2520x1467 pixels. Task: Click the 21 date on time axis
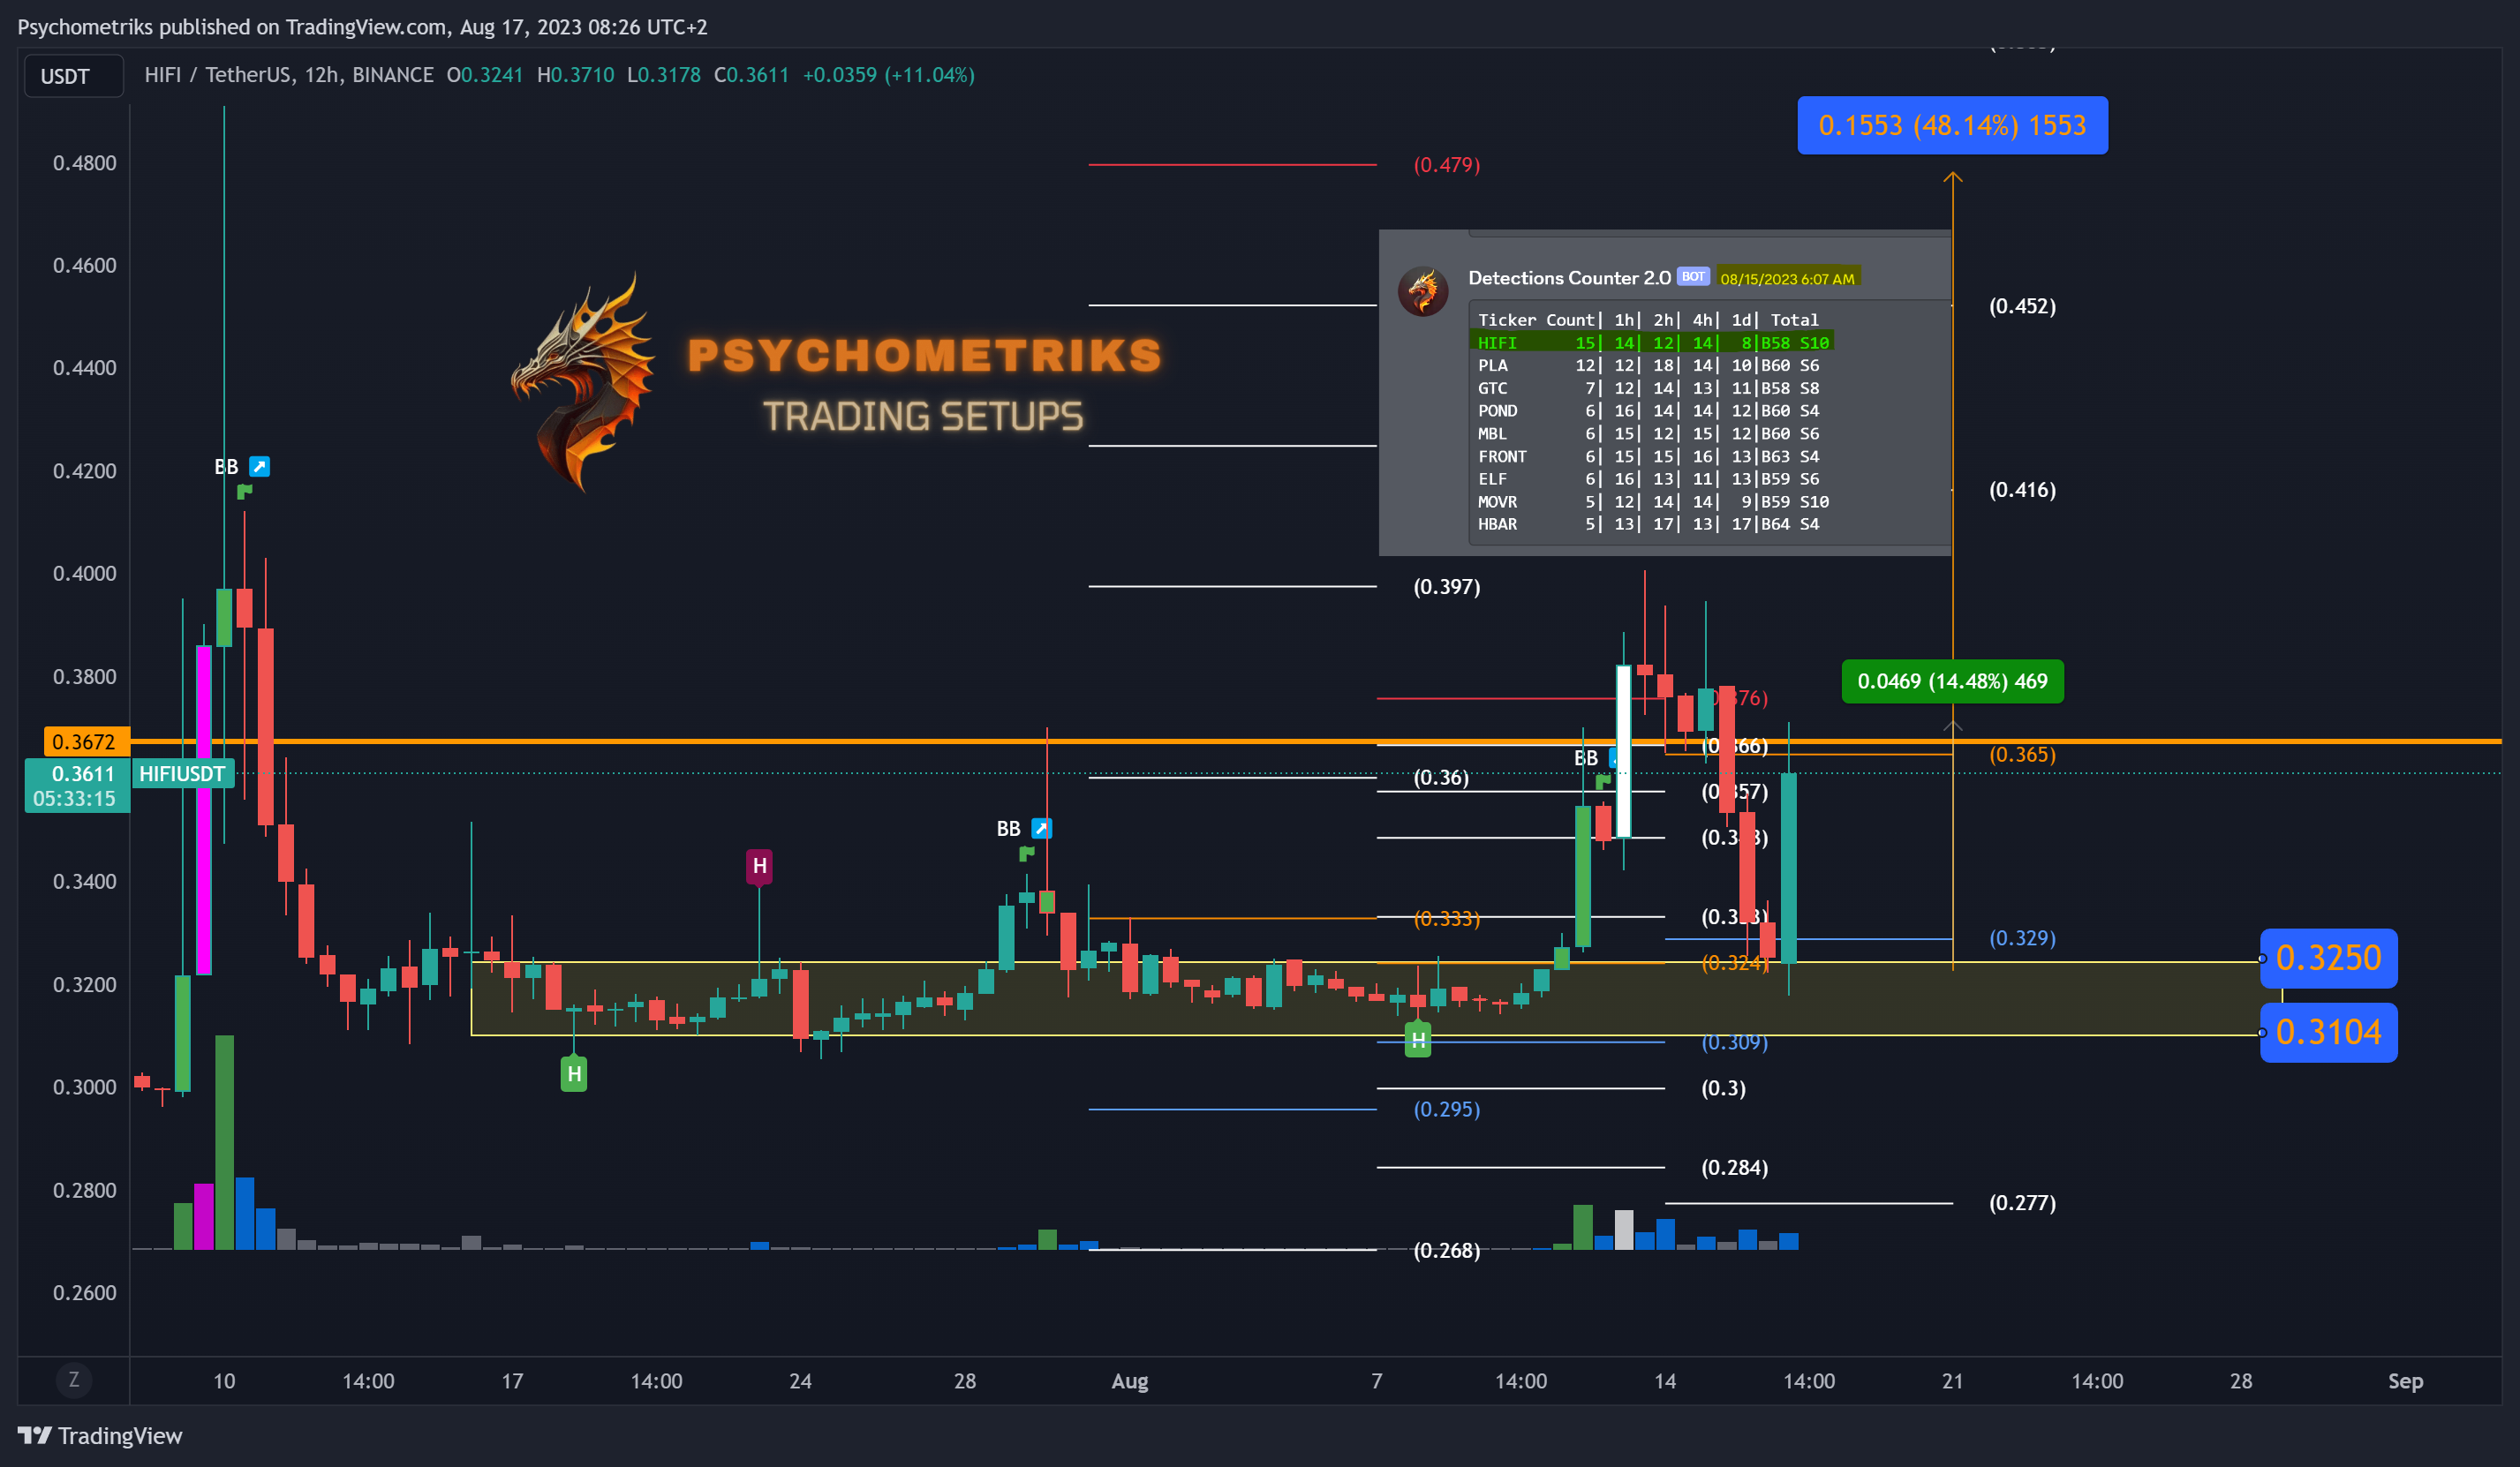1952,1381
